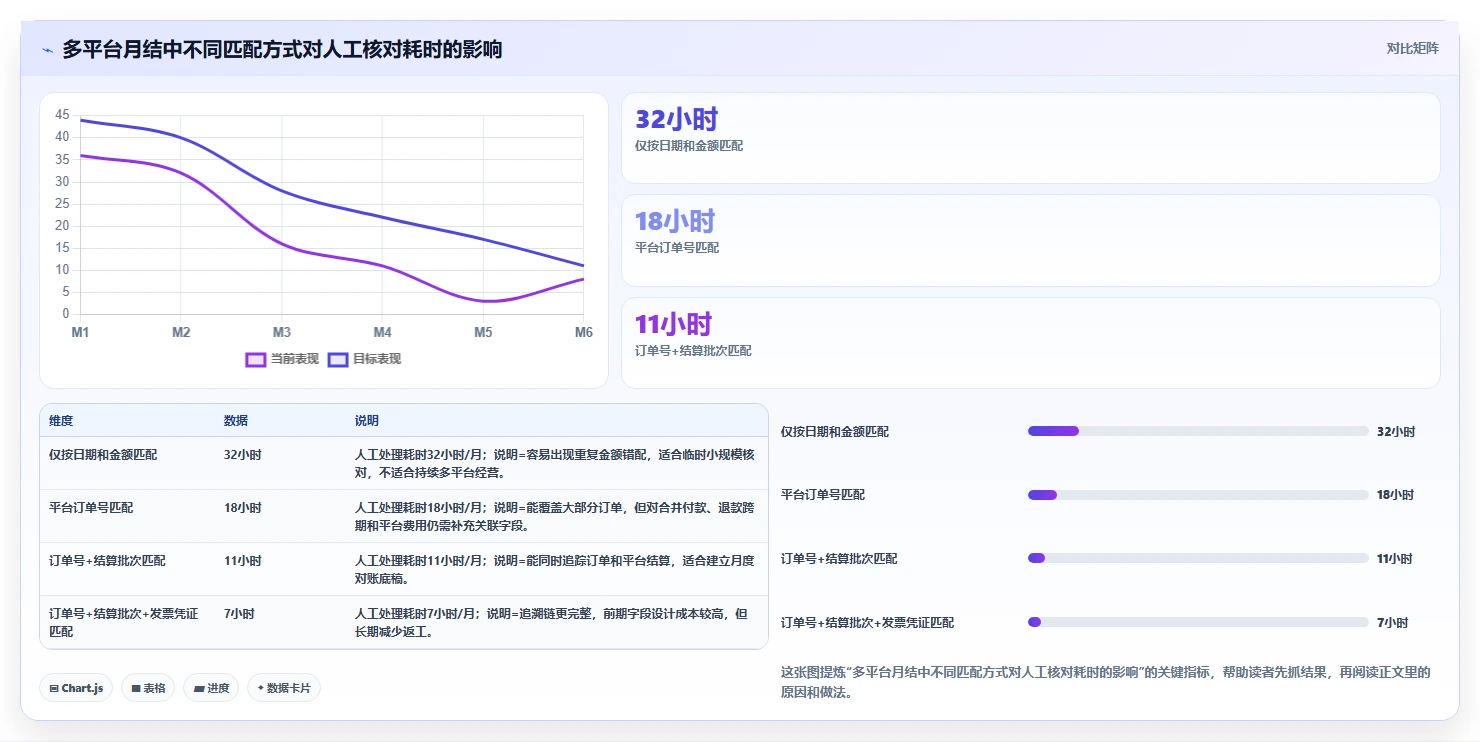Viewport: 1480px width, 742px height.
Task: Click the 进度 tag chip
Action: tap(211, 688)
